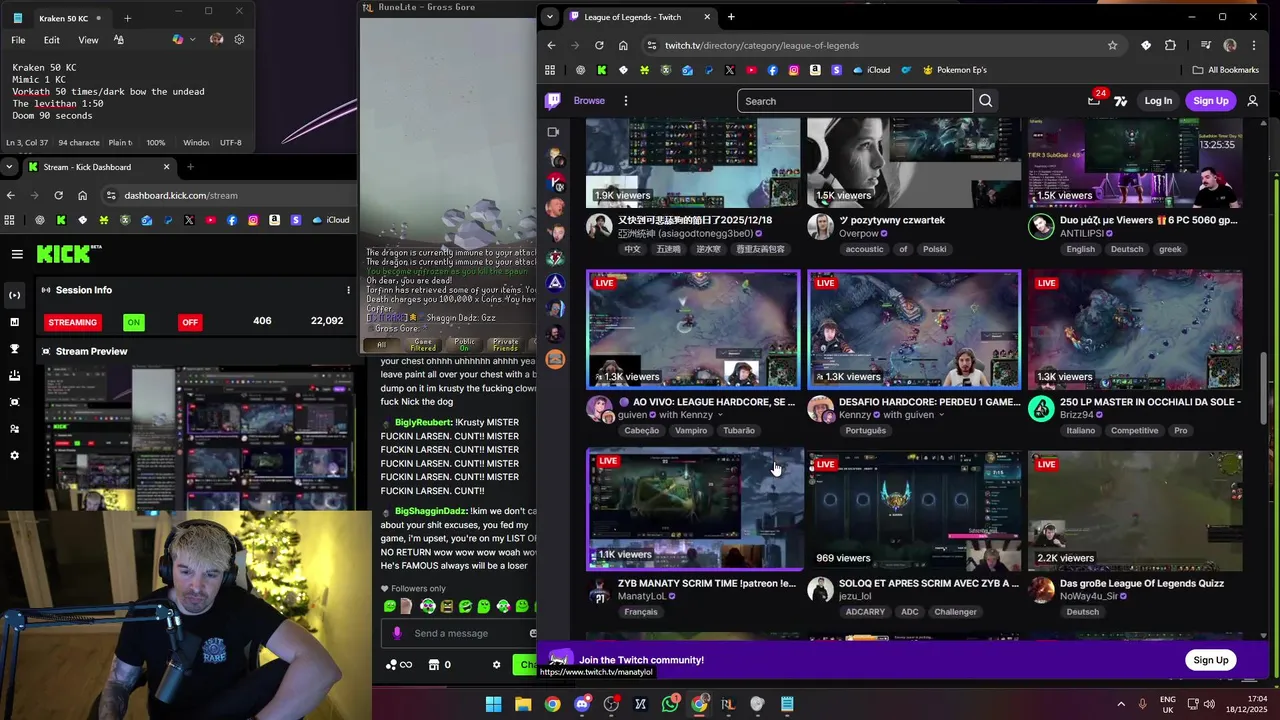Open the tab search chevron in Twitch browser
1280x720 pixels.
pyautogui.click(x=548, y=17)
